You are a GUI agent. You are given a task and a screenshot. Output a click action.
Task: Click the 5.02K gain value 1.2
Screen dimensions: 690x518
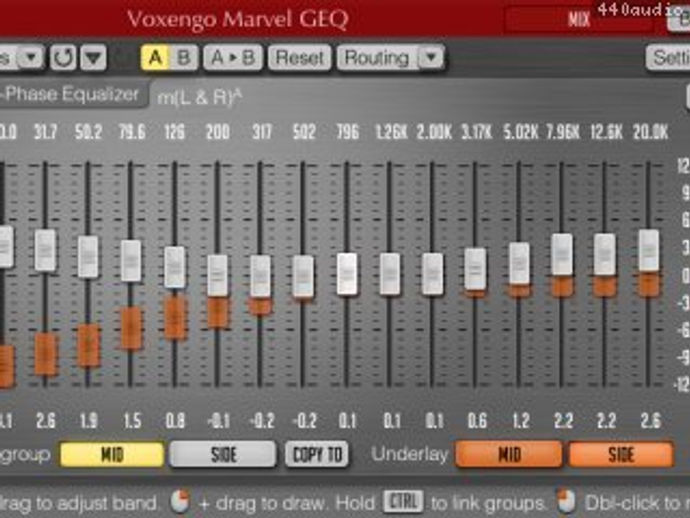pyautogui.click(x=521, y=421)
